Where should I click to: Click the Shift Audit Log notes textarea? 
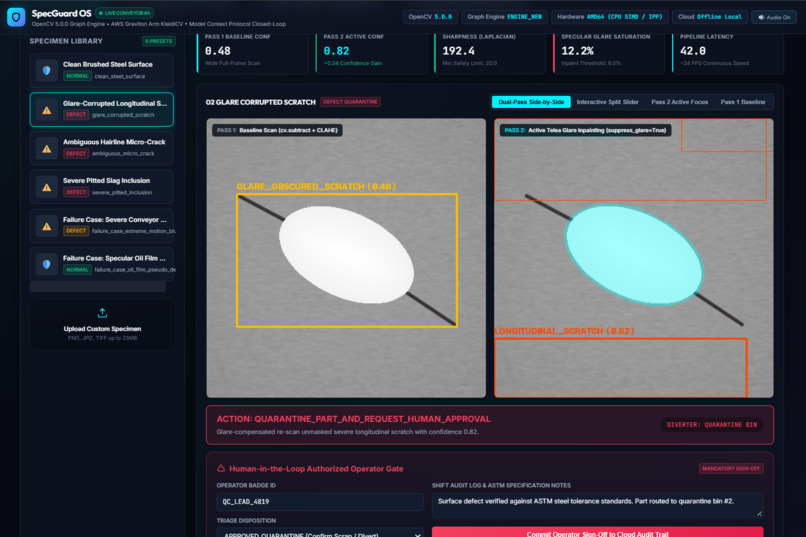[x=597, y=505]
